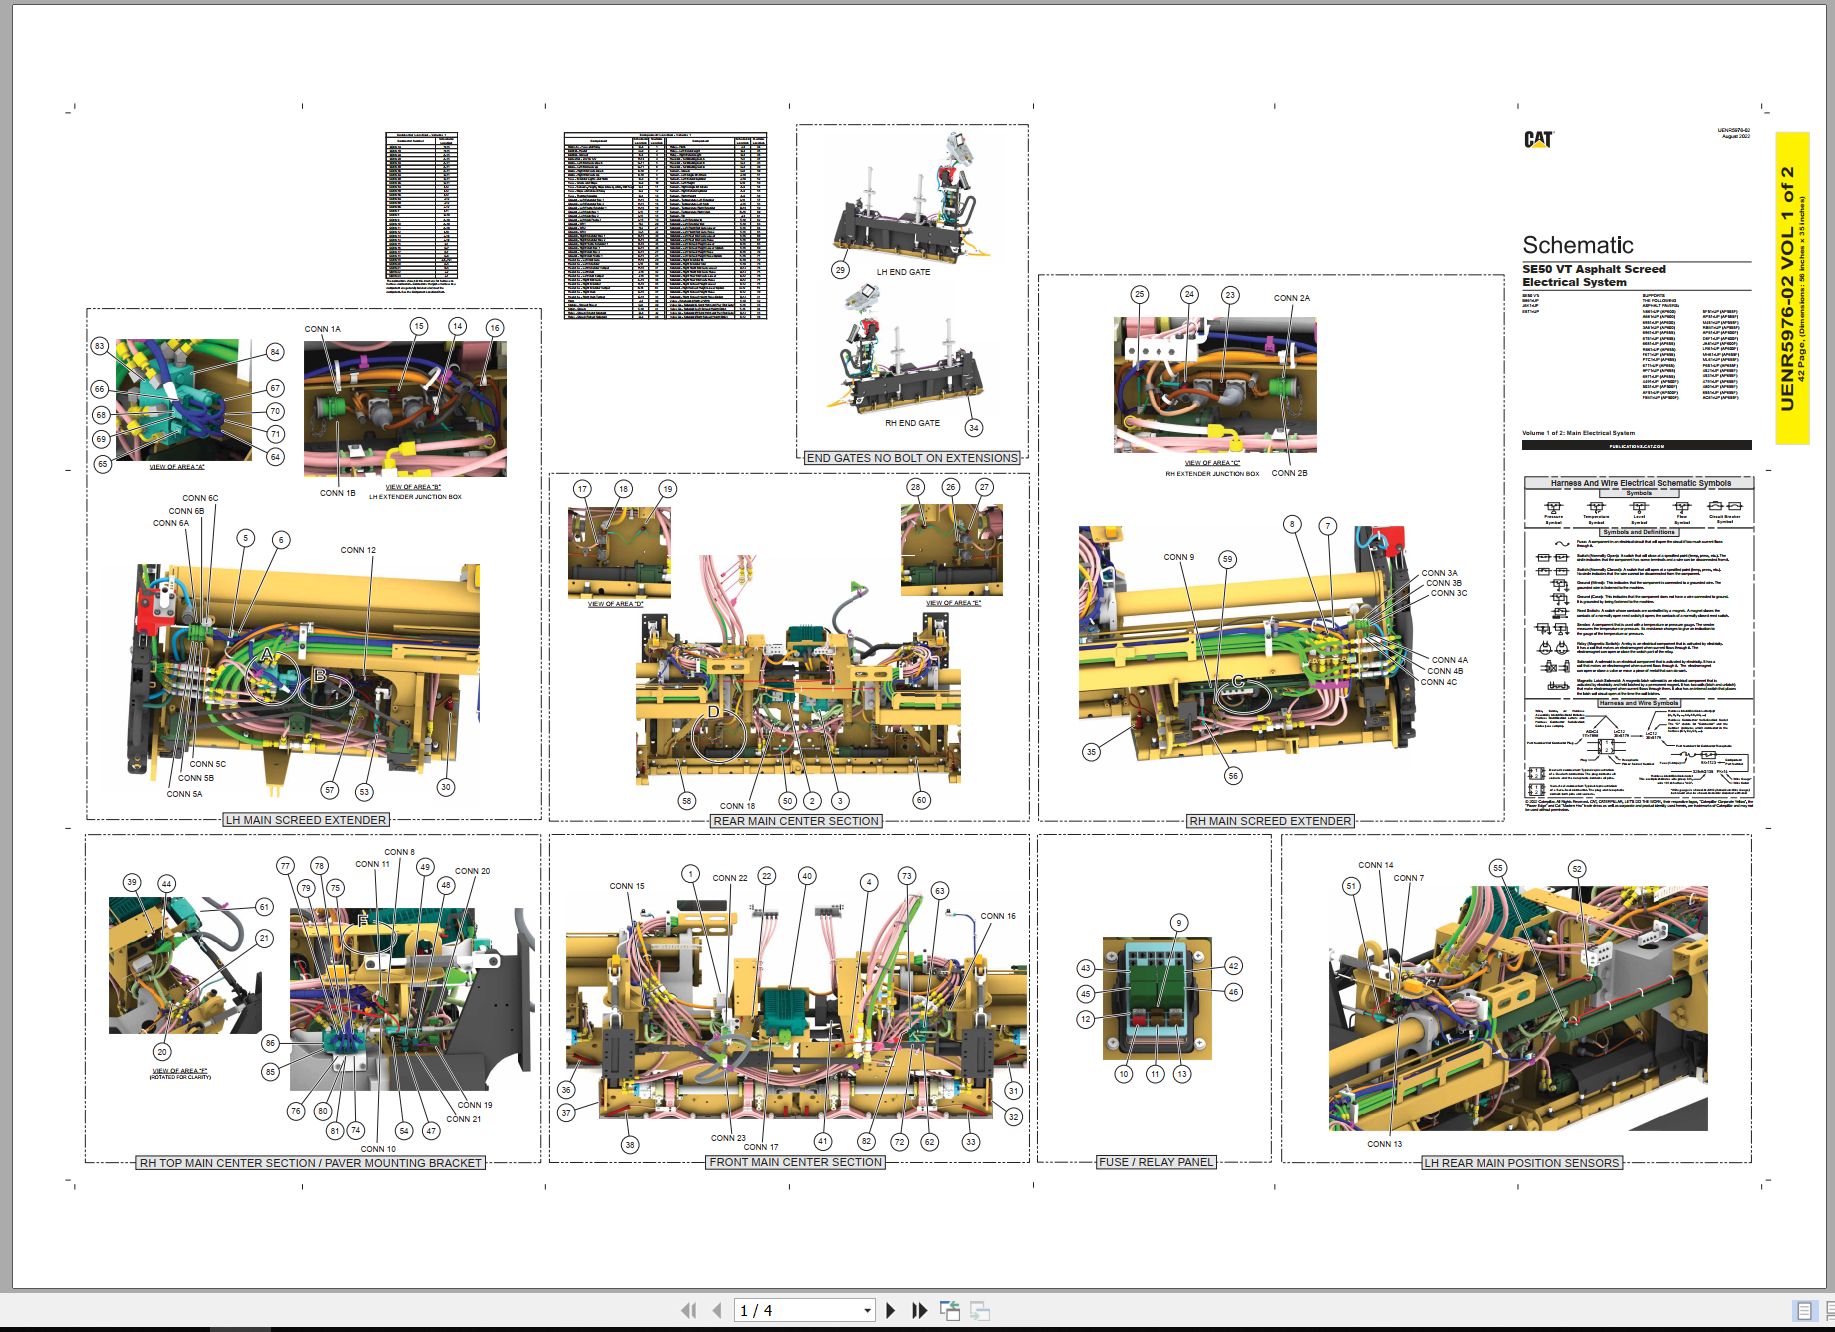Click callout circle 55 in position sensors section
This screenshot has width=1835, height=1332.
tap(1497, 868)
